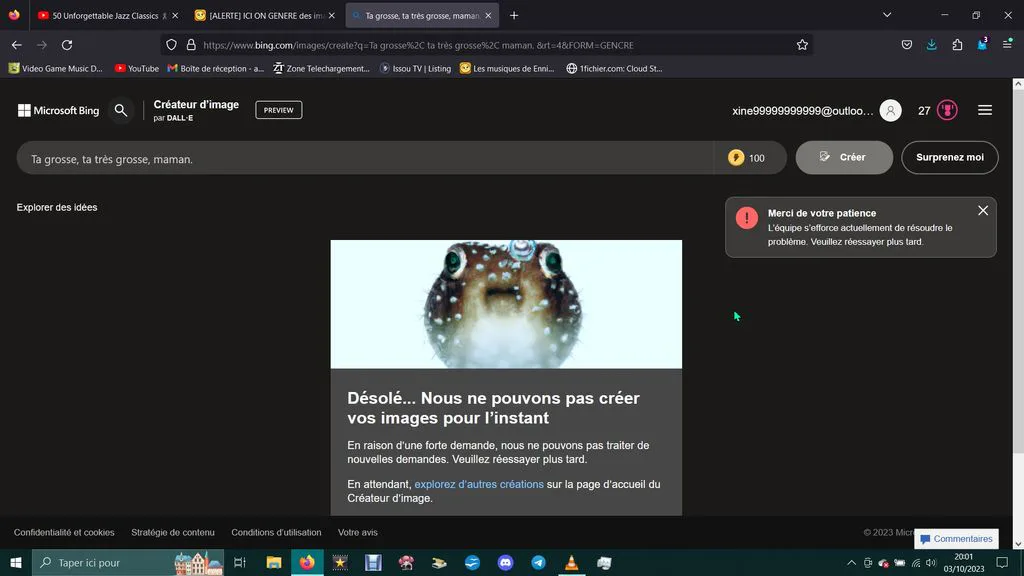Bookmark this page with the star icon
1024x576 pixels.
pyautogui.click(x=802, y=45)
